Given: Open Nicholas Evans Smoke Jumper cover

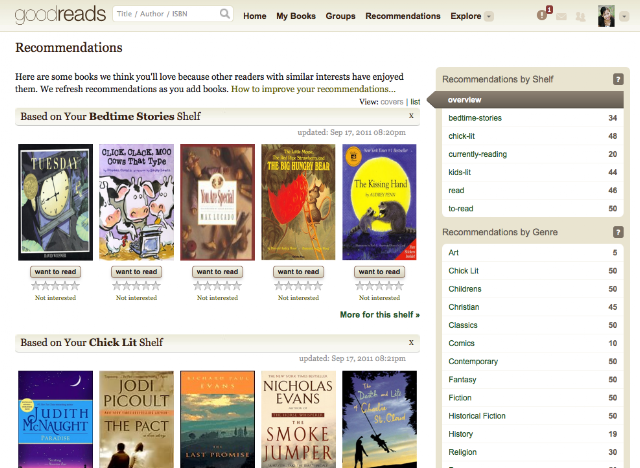Looking at the screenshot, I should [x=298, y=419].
